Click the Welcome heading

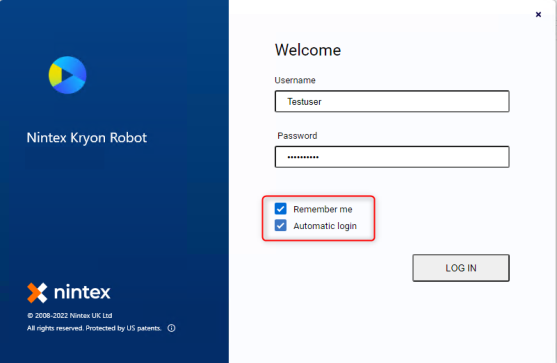pos(308,50)
